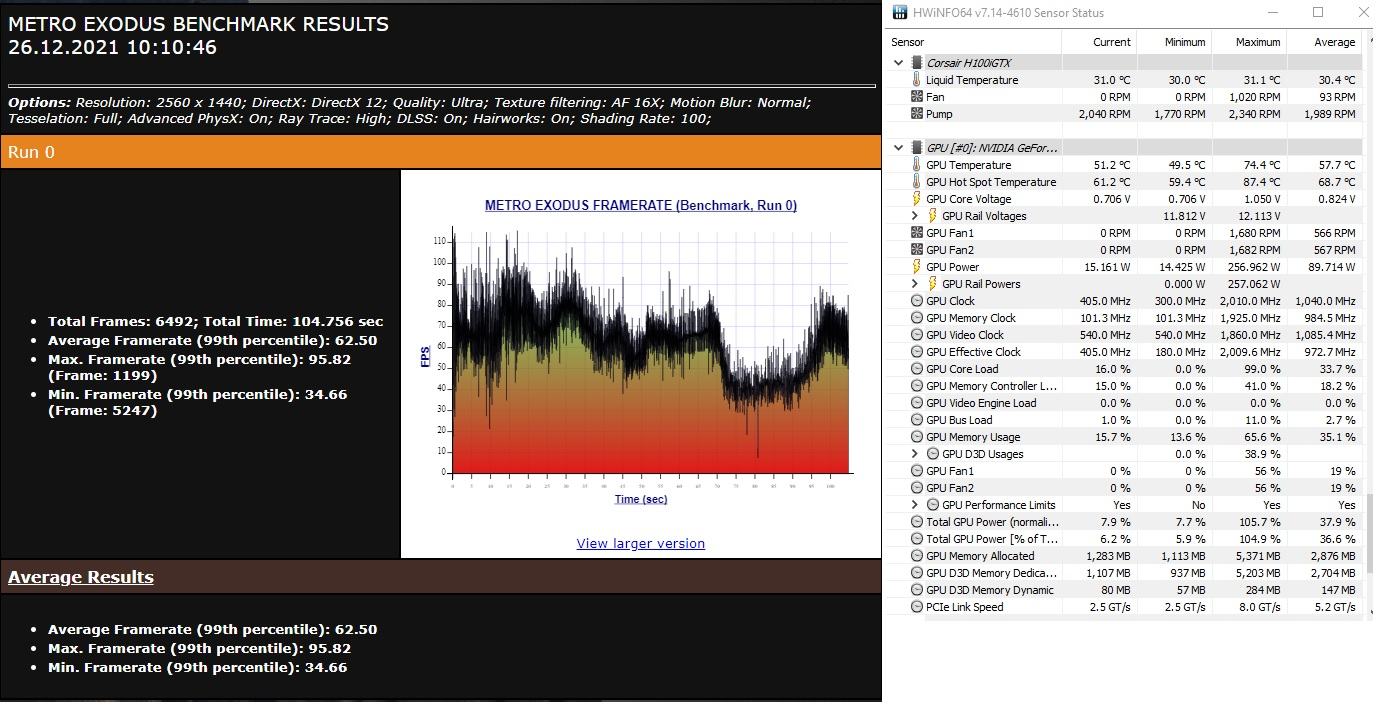Click the Current column header

1099,42
